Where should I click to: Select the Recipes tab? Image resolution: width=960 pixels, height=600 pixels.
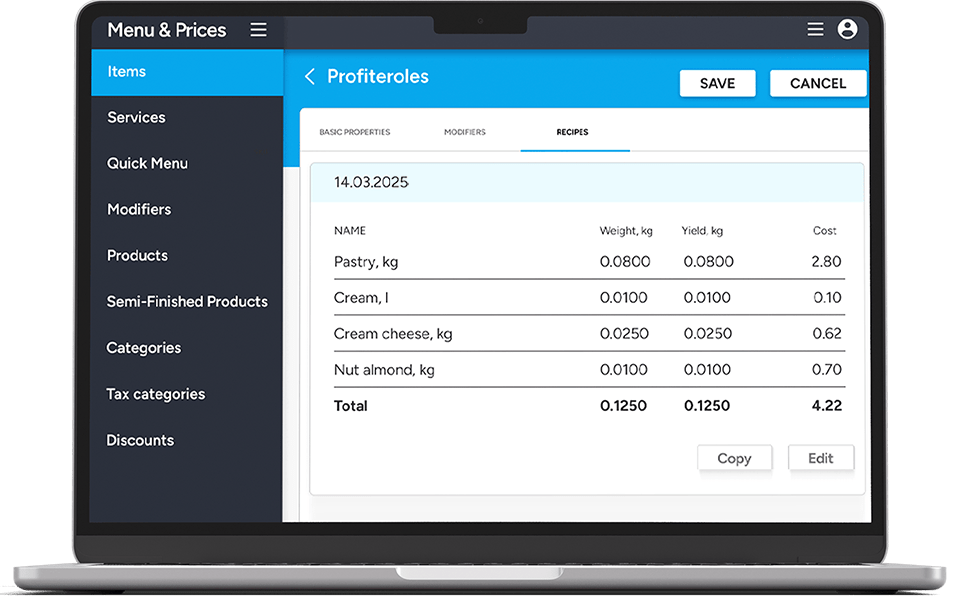click(x=574, y=131)
